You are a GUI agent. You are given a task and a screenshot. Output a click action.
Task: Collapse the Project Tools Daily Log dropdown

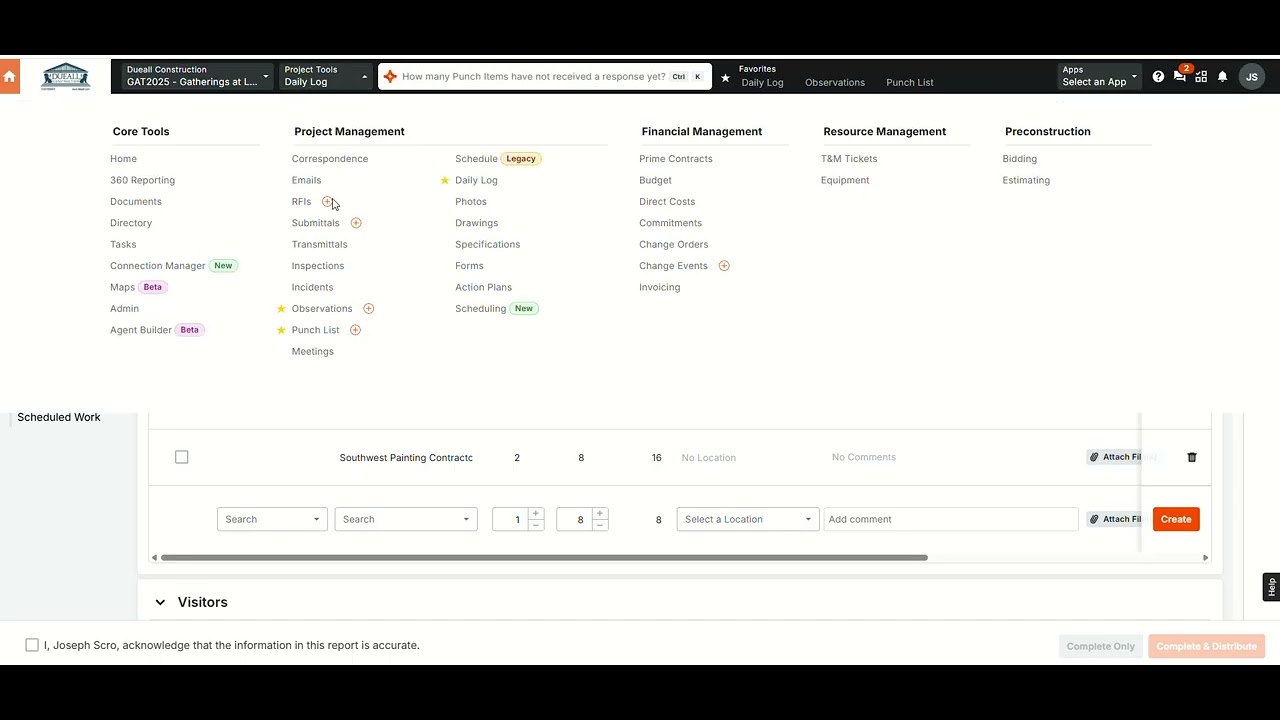click(x=326, y=76)
